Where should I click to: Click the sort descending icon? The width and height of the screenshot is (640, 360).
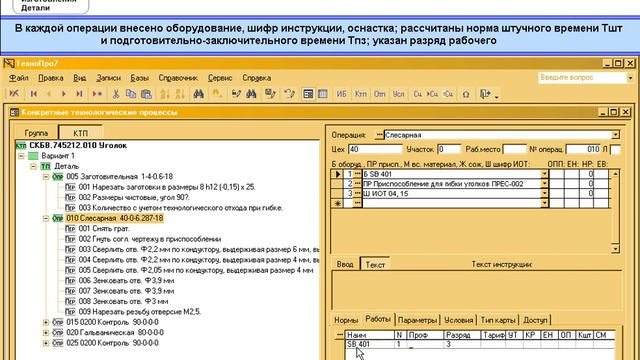point(180,94)
